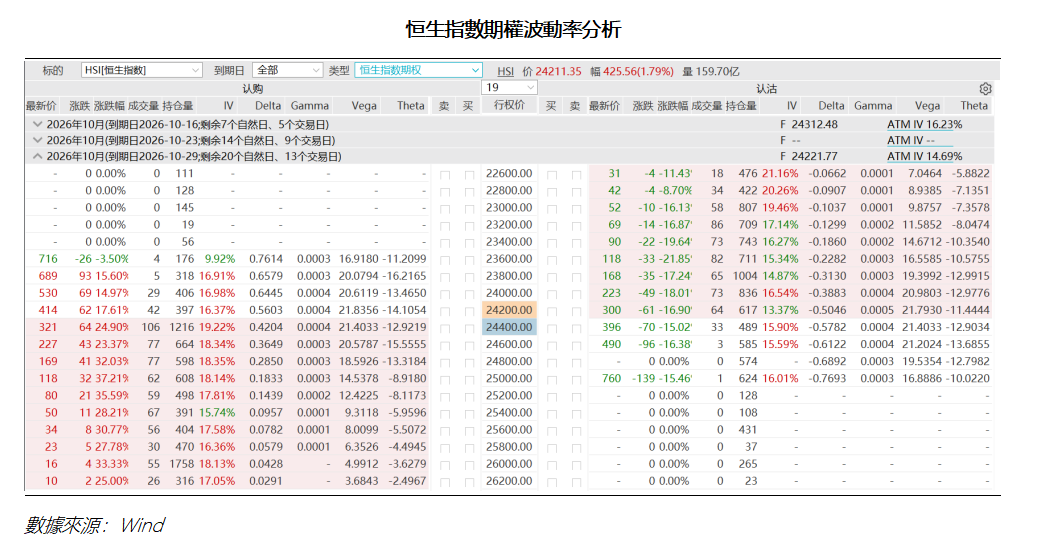The height and width of the screenshot is (553, 1040).
Task: Collapse the 2026-10-29 expiry group
Action: tap(37, 156)
